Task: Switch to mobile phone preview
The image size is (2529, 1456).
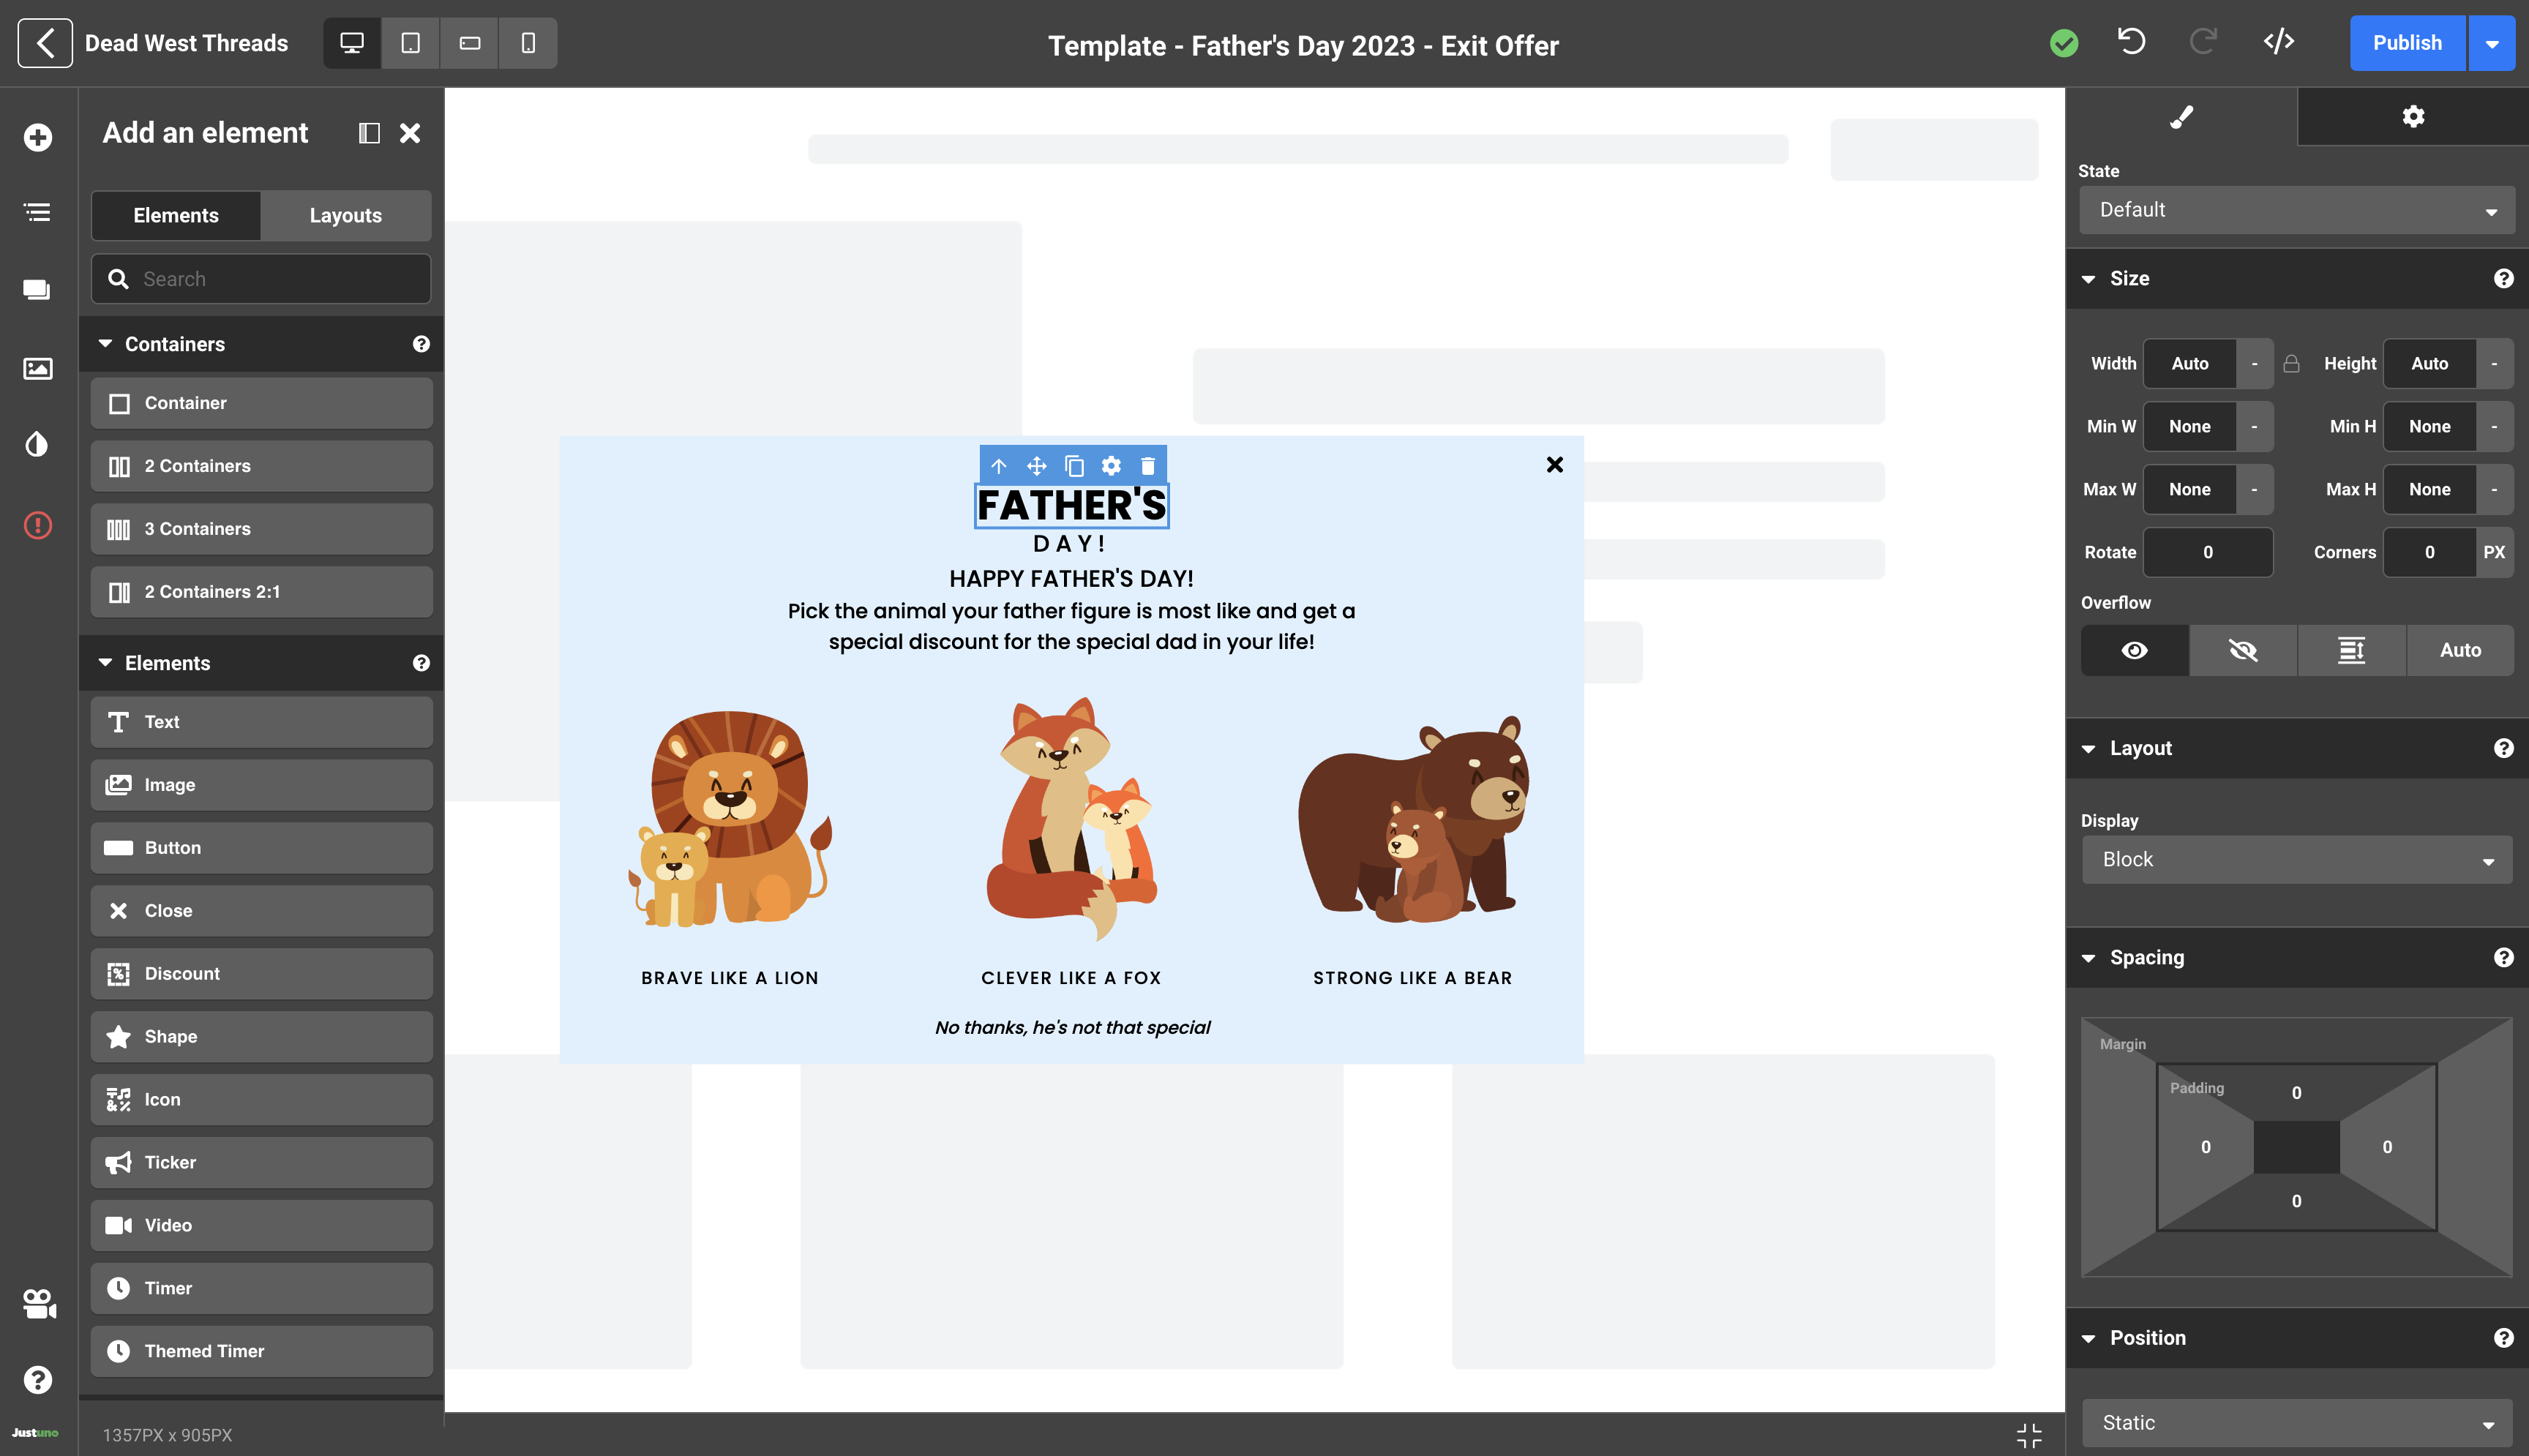Action: coord(528,43)
